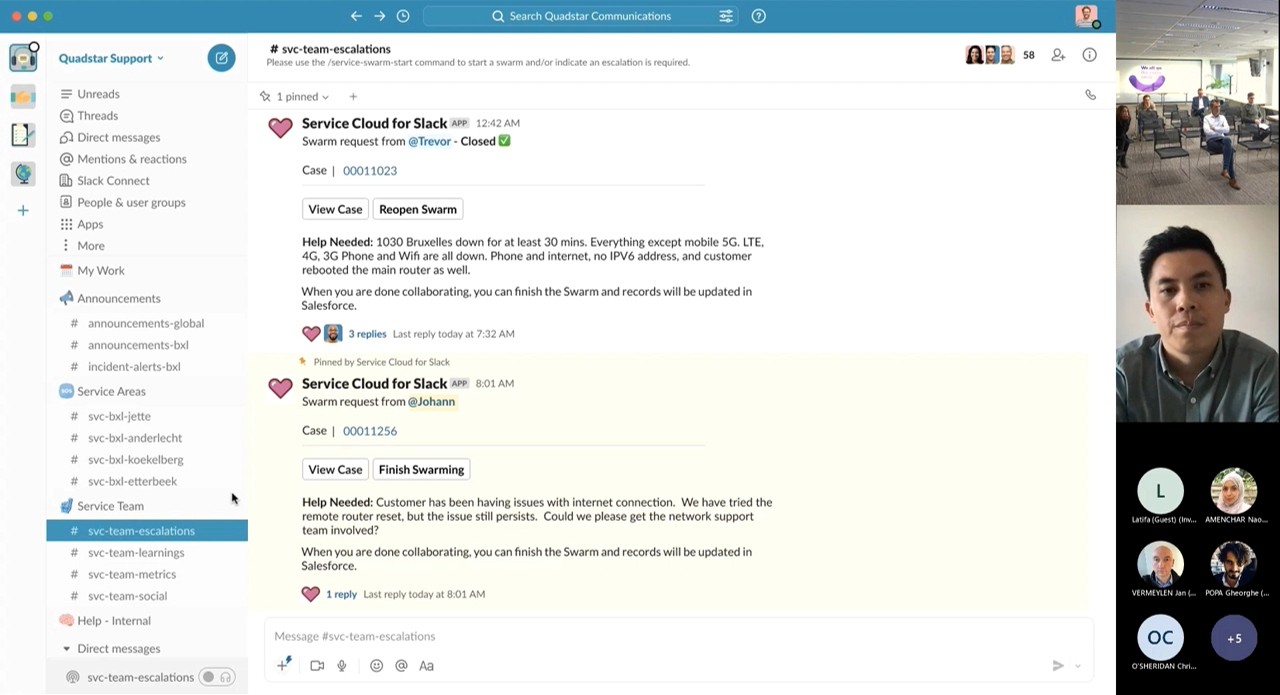The height and width of the screenshot is (695, 1280).
Task: Open the help question mark icon
Action: tap(759, 16)
